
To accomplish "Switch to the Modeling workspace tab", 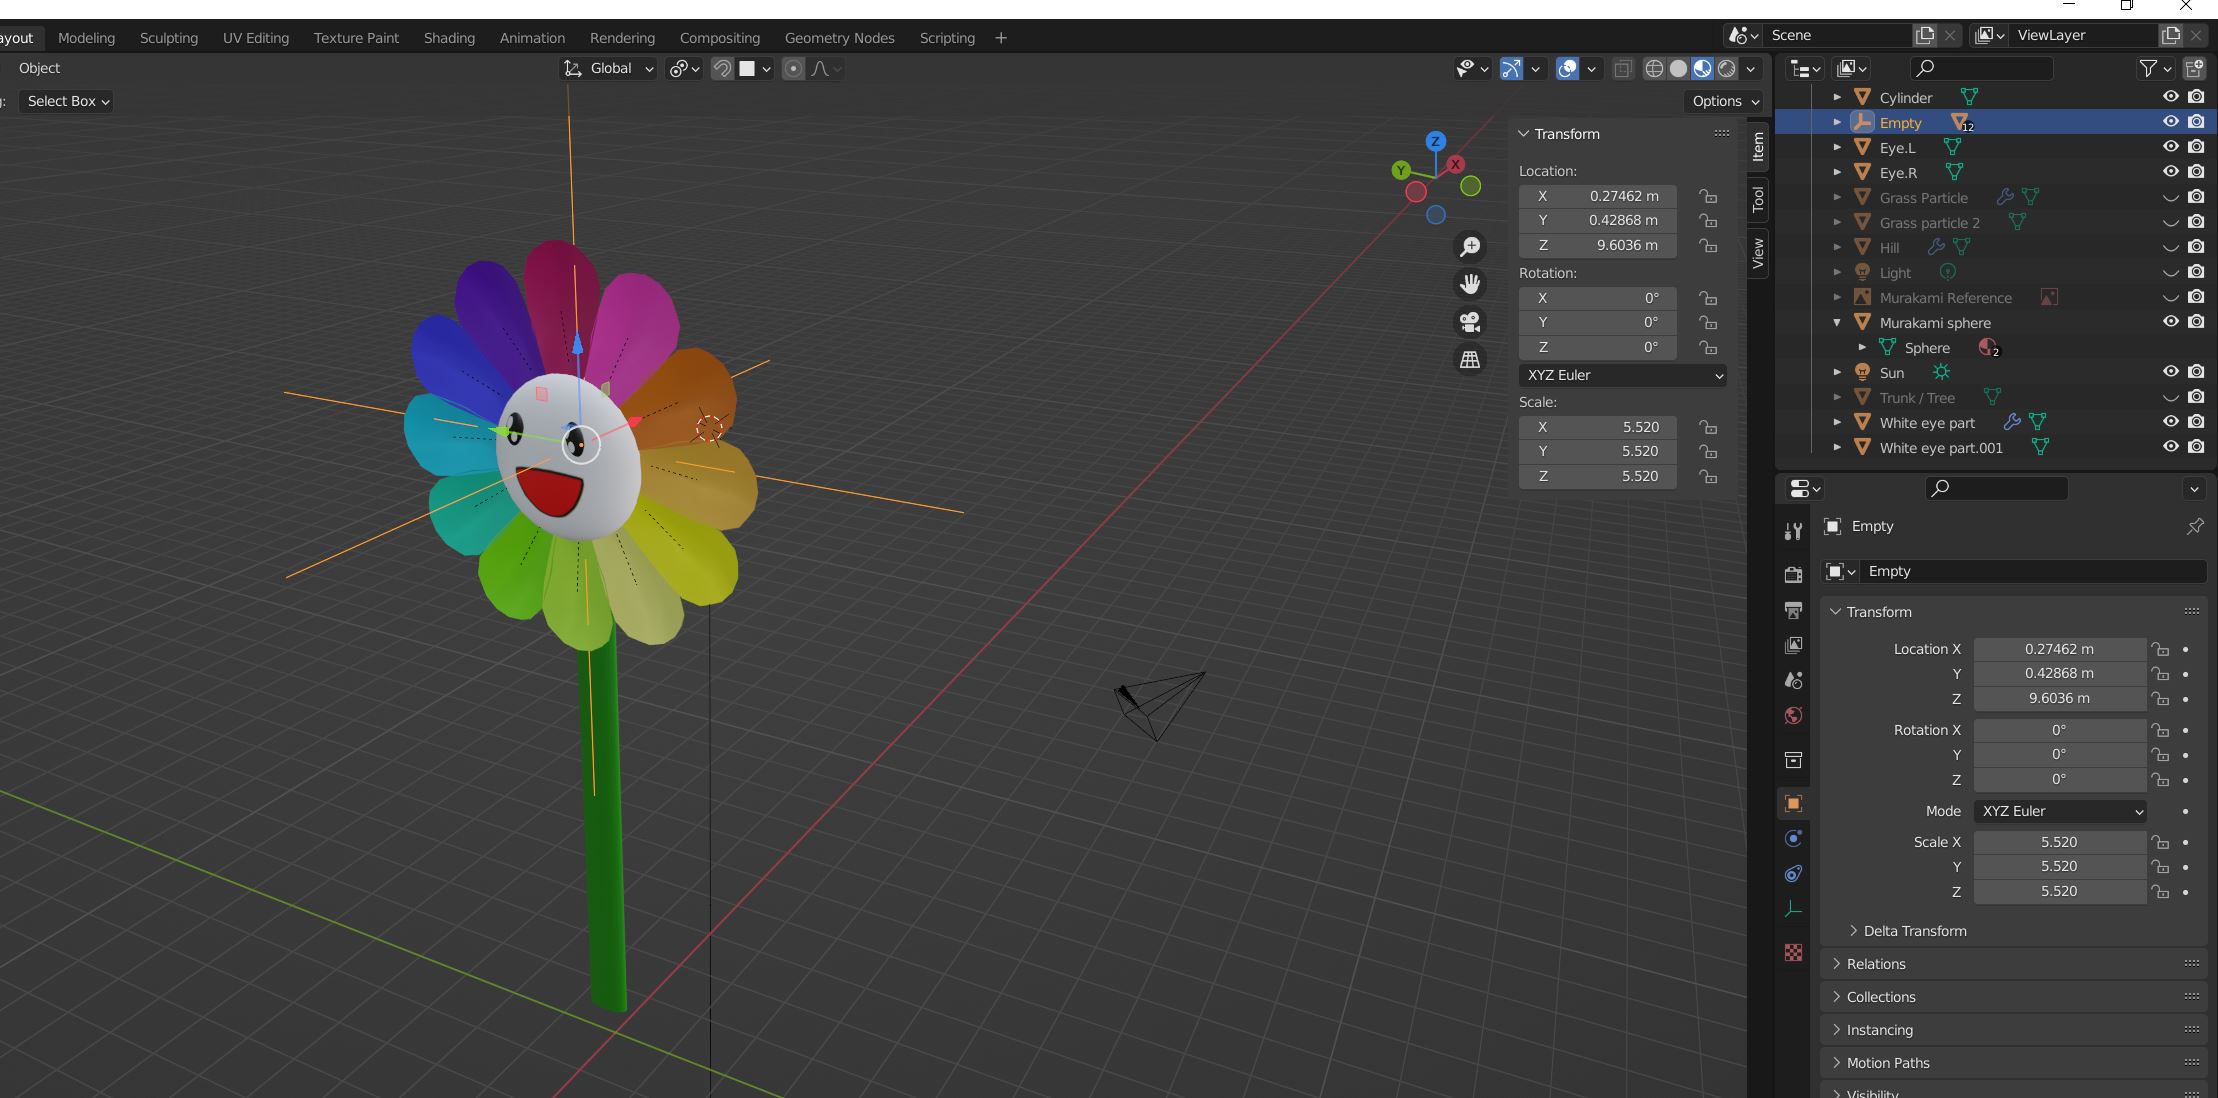I will click(x=86, y=38).
